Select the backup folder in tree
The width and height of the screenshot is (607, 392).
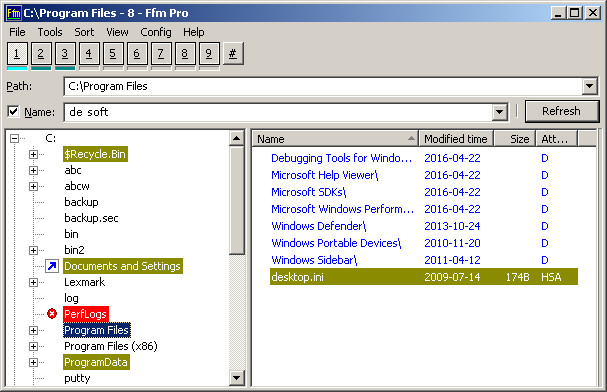point(81,202)
